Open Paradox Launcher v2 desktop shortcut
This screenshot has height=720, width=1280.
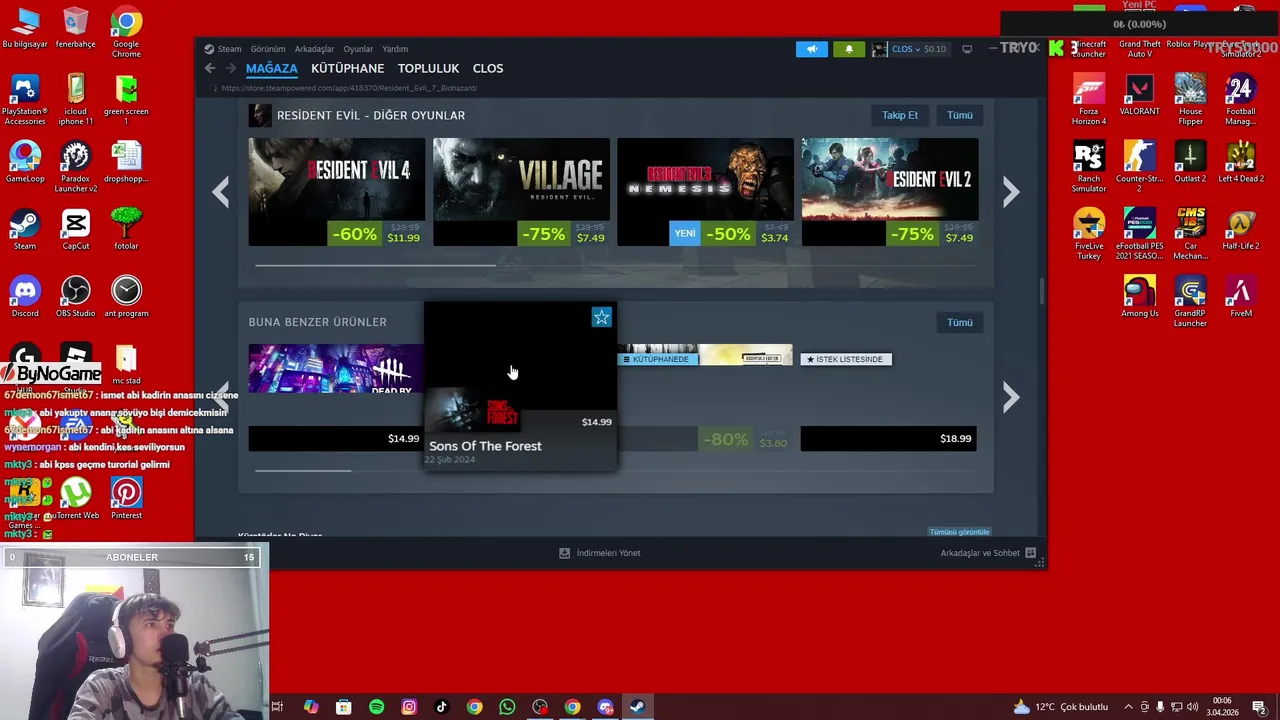coord(75,167)
